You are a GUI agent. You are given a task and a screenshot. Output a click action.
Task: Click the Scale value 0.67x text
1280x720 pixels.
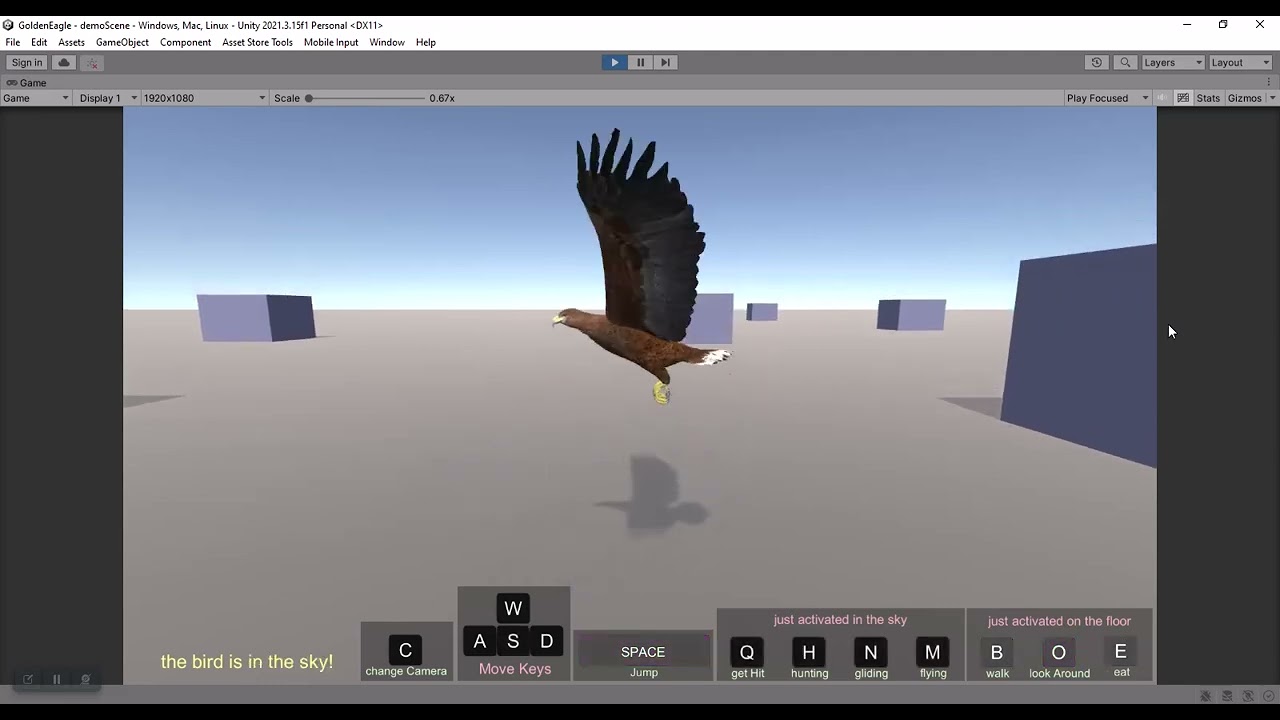click(442, 98)
